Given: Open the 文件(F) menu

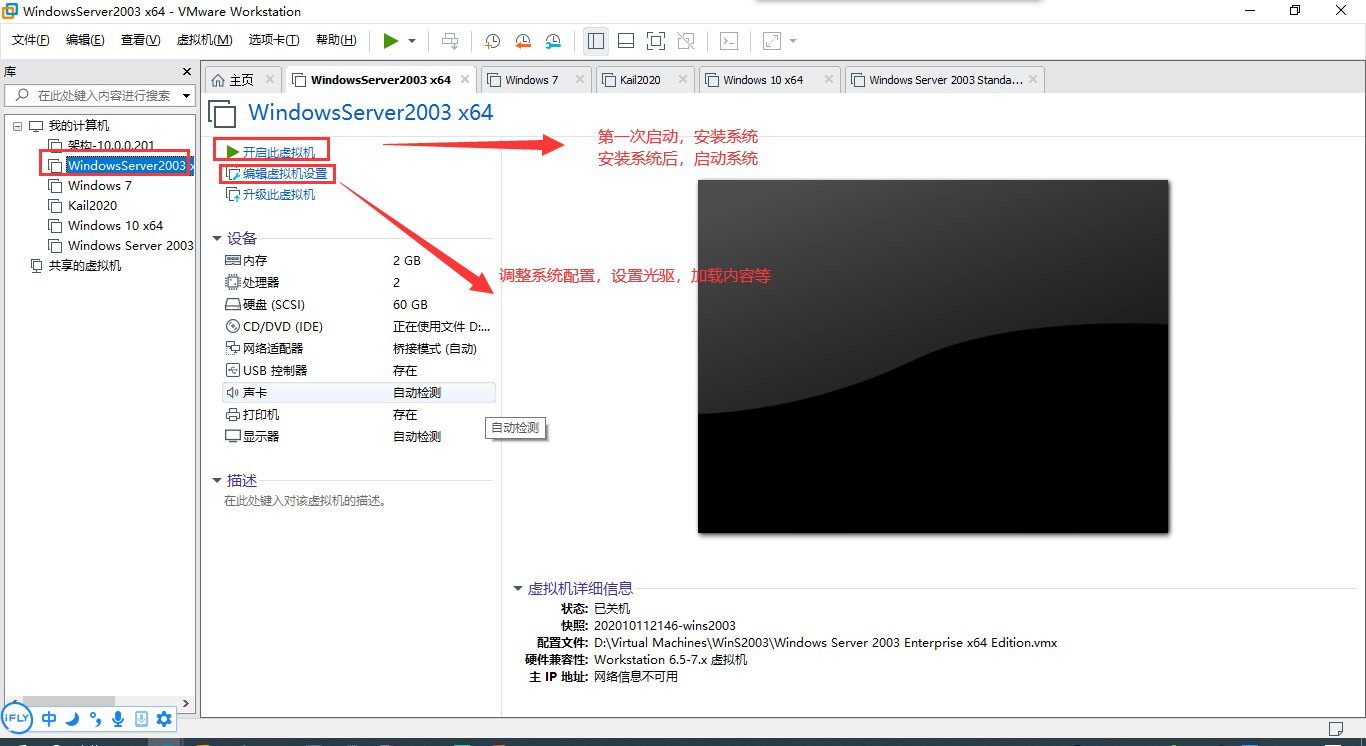Looking at the screenshot, I should click(x=31, y=40).
